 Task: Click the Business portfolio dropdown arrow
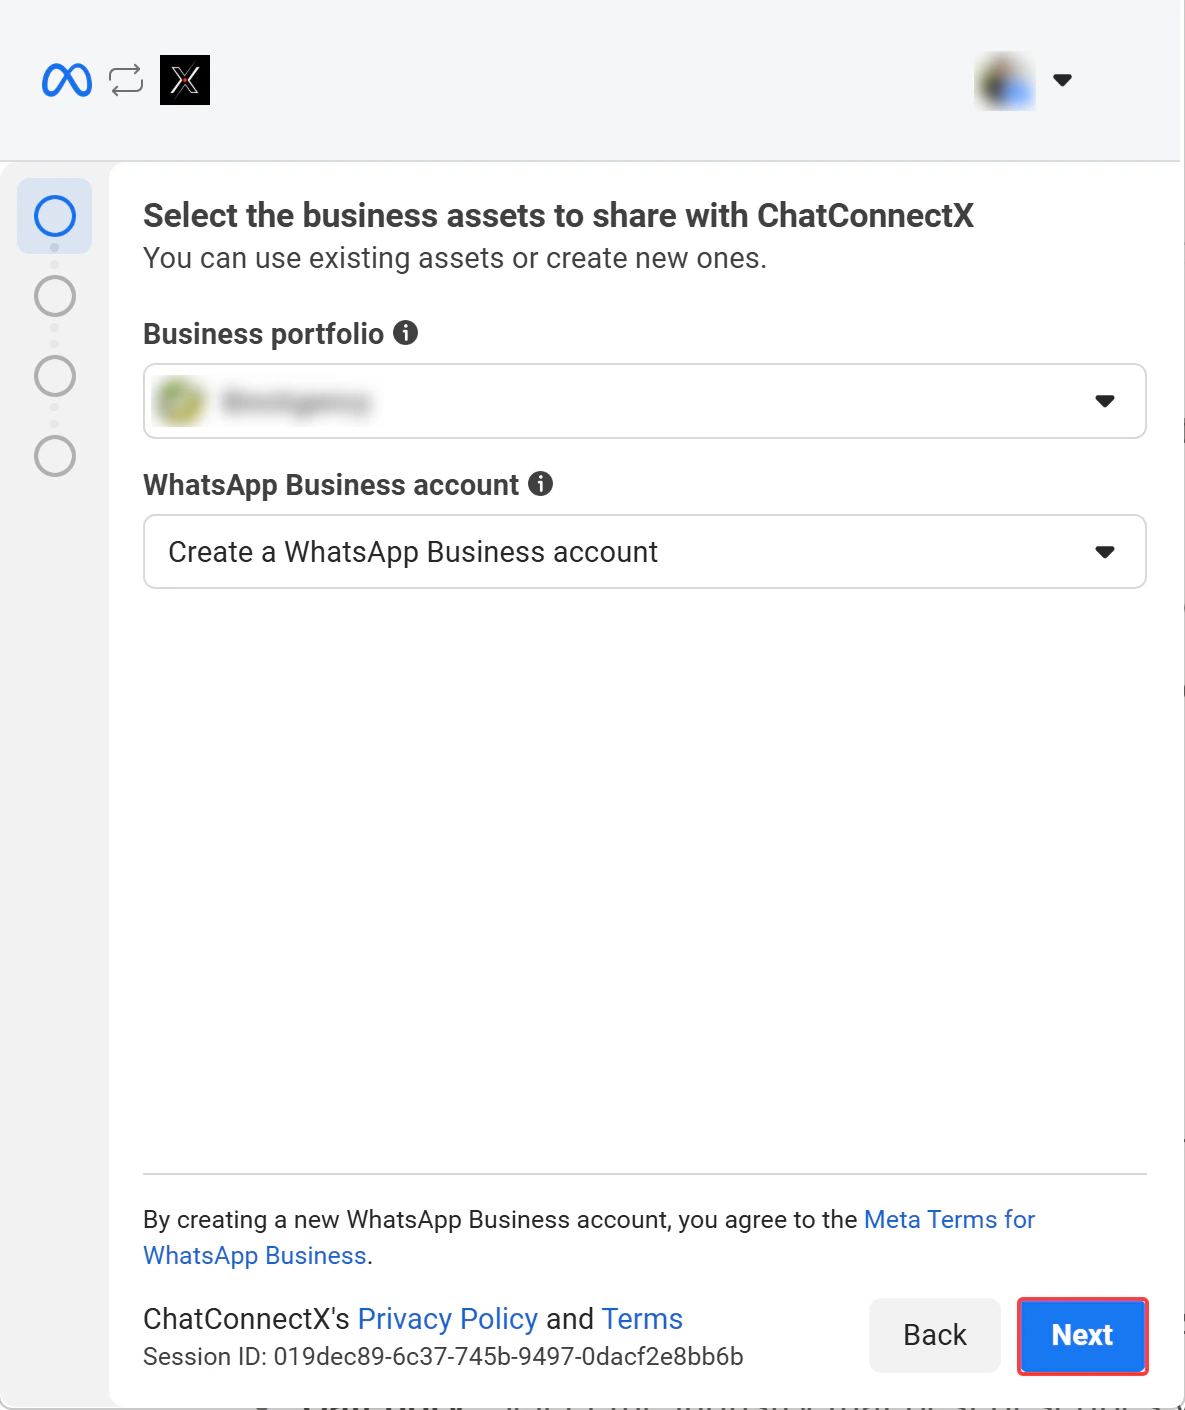(1105, 401)
